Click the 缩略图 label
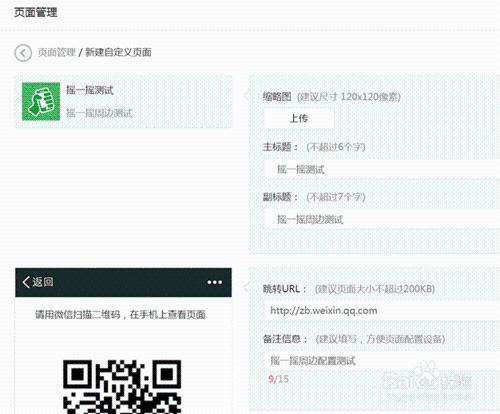 (277, 97)
